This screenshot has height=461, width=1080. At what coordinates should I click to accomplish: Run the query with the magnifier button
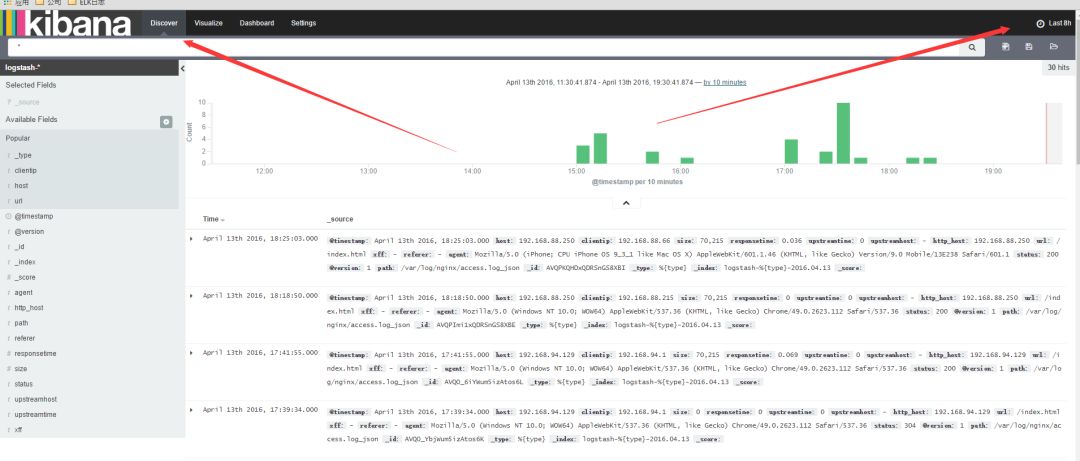pyautogui.click(x=972, y=48)
